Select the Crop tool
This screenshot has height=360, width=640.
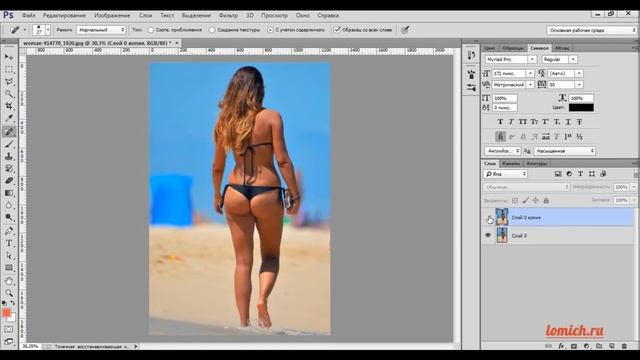click(9, 106)
